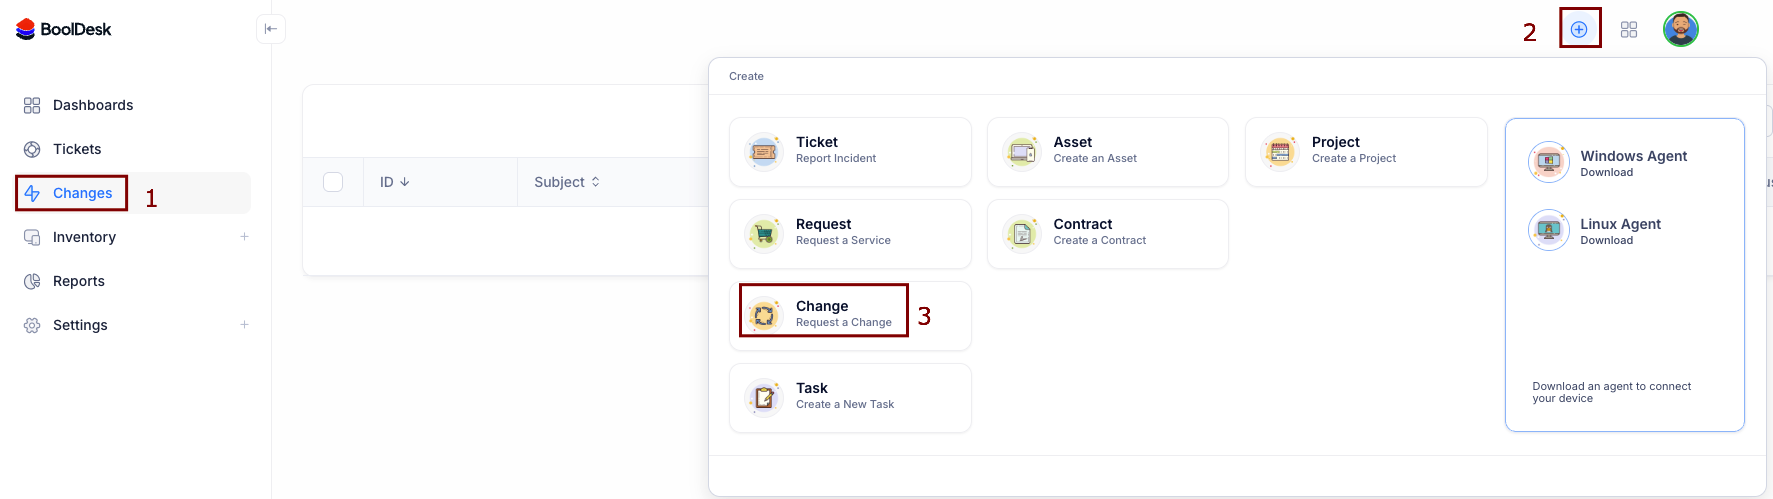Click the Windows Agent download icon
The height and width of the screenshot is (499, 1773).
click(x=1548, y=162)
